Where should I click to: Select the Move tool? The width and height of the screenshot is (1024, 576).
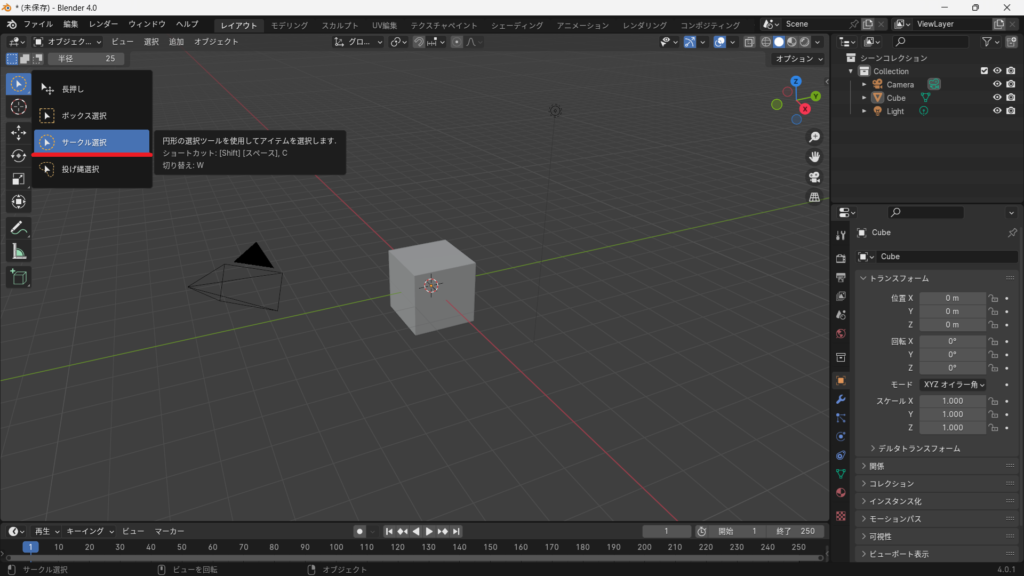pyautogui.click(x=18, y=133)
